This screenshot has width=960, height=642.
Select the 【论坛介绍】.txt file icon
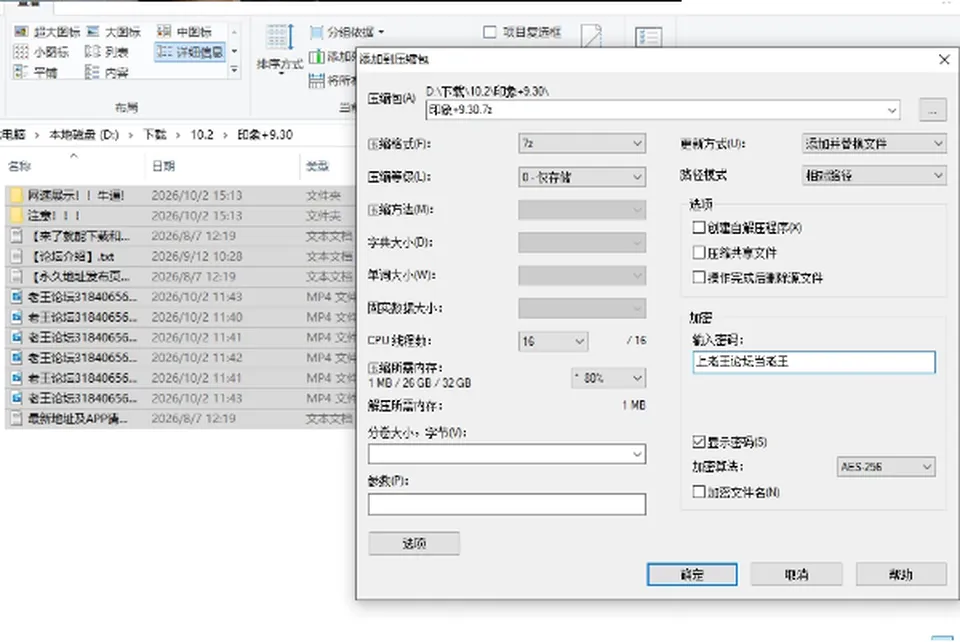[x=17, y=256]
